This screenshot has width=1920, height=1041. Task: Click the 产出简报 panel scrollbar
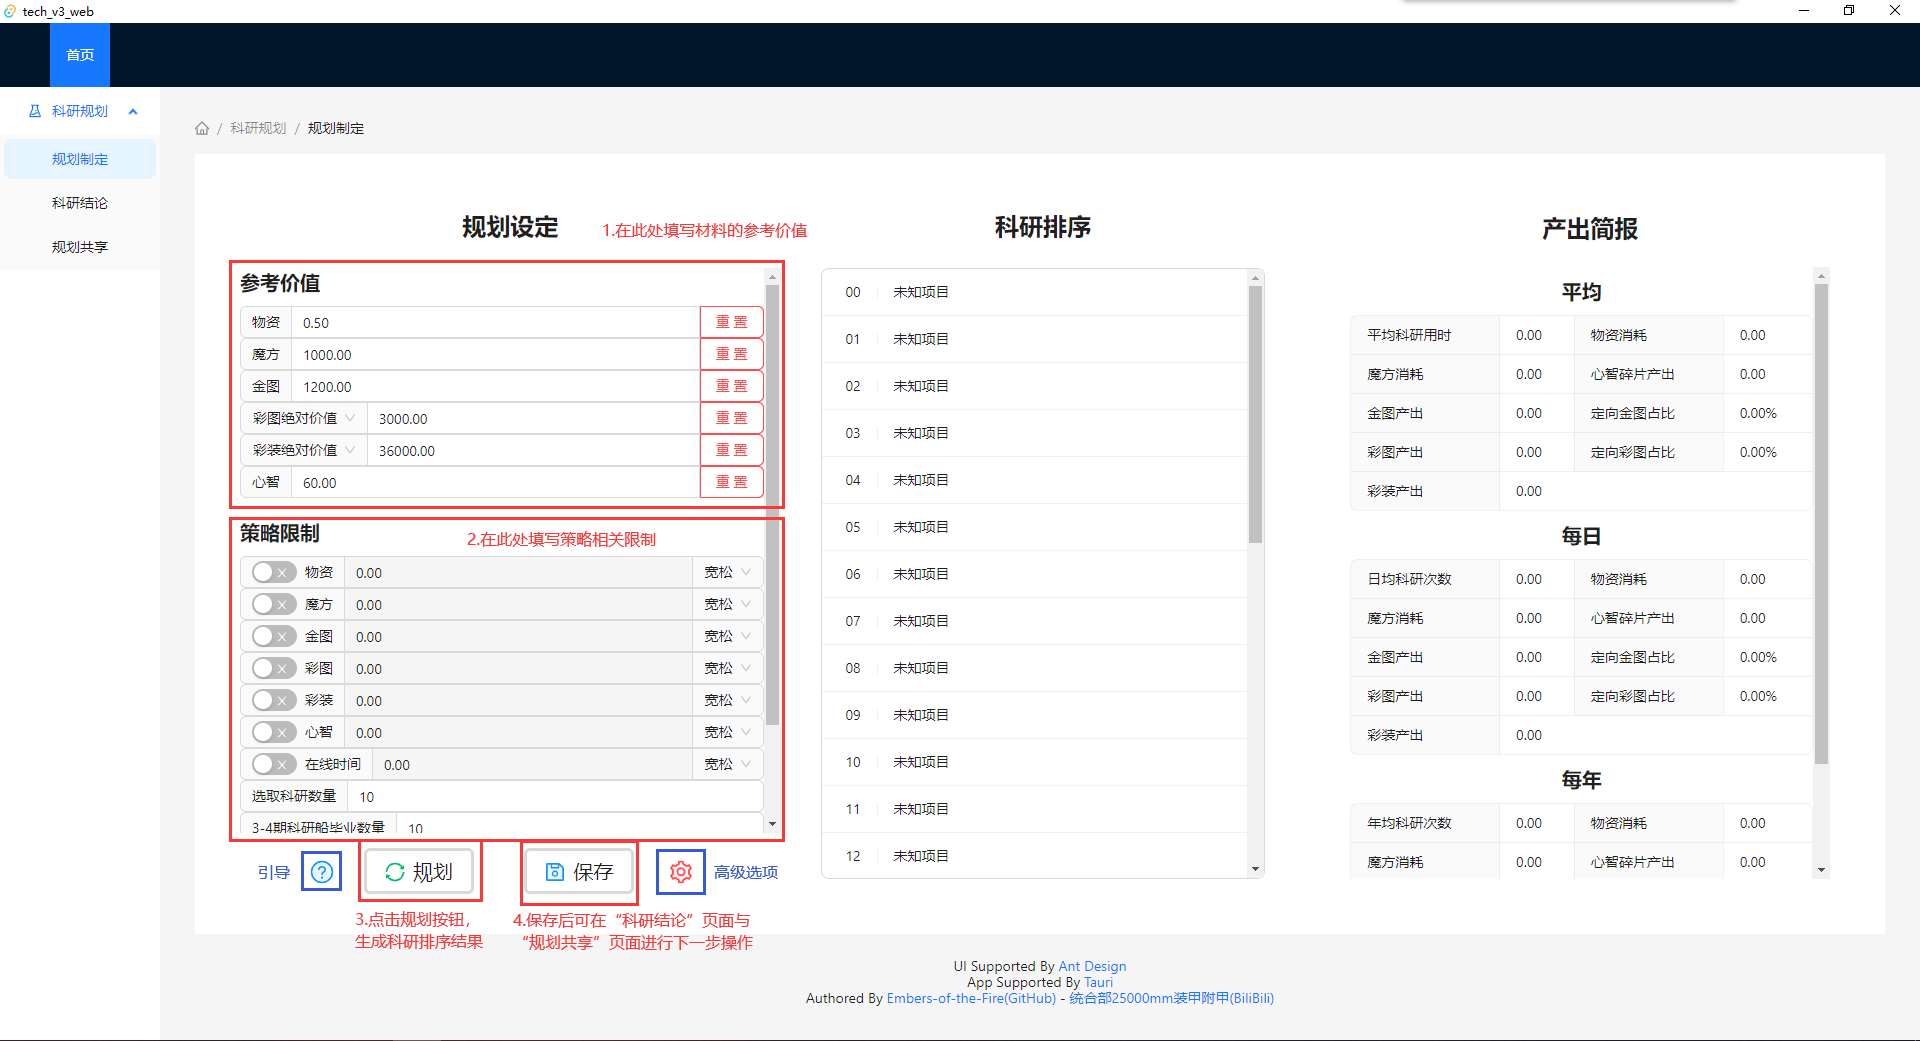coord(1821,525)
